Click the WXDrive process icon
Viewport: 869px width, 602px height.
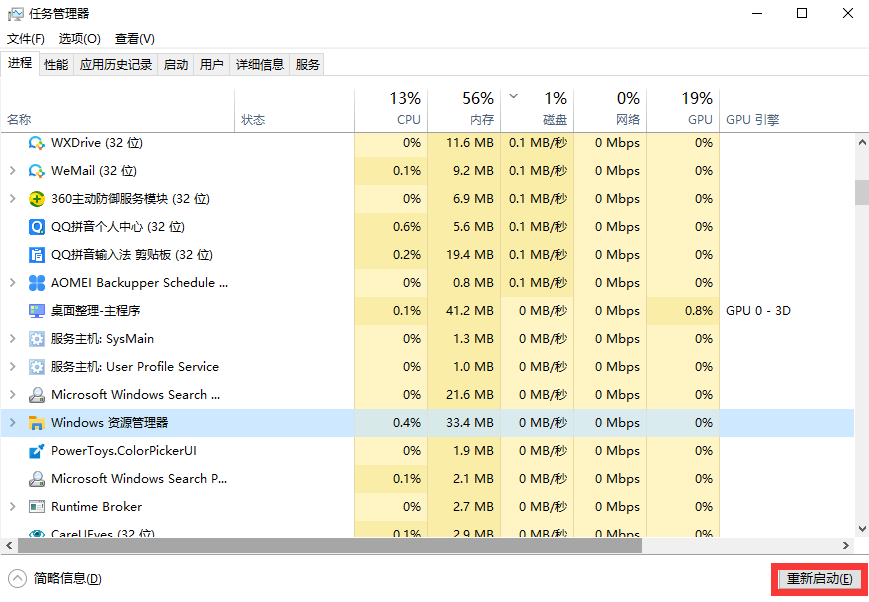pyautogui.click(x=37, y=143)
